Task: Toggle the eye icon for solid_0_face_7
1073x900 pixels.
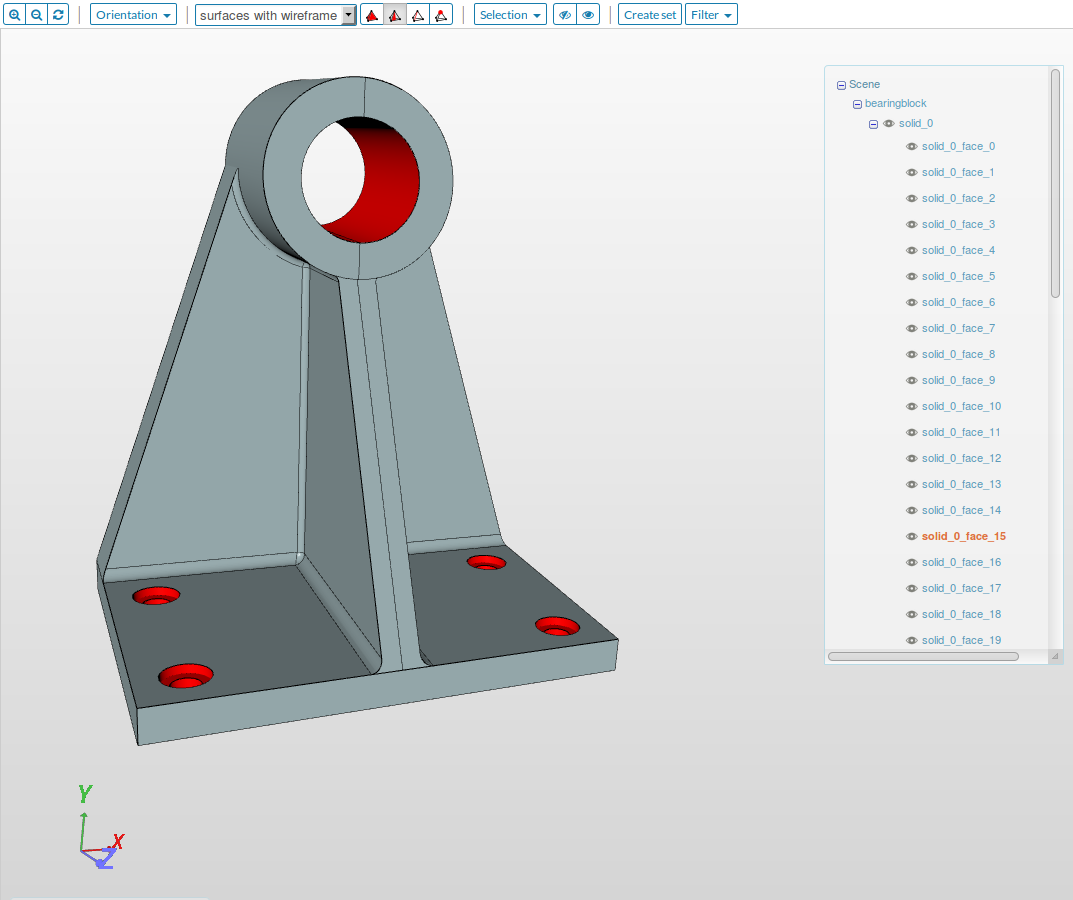Action: coord(911,329)
